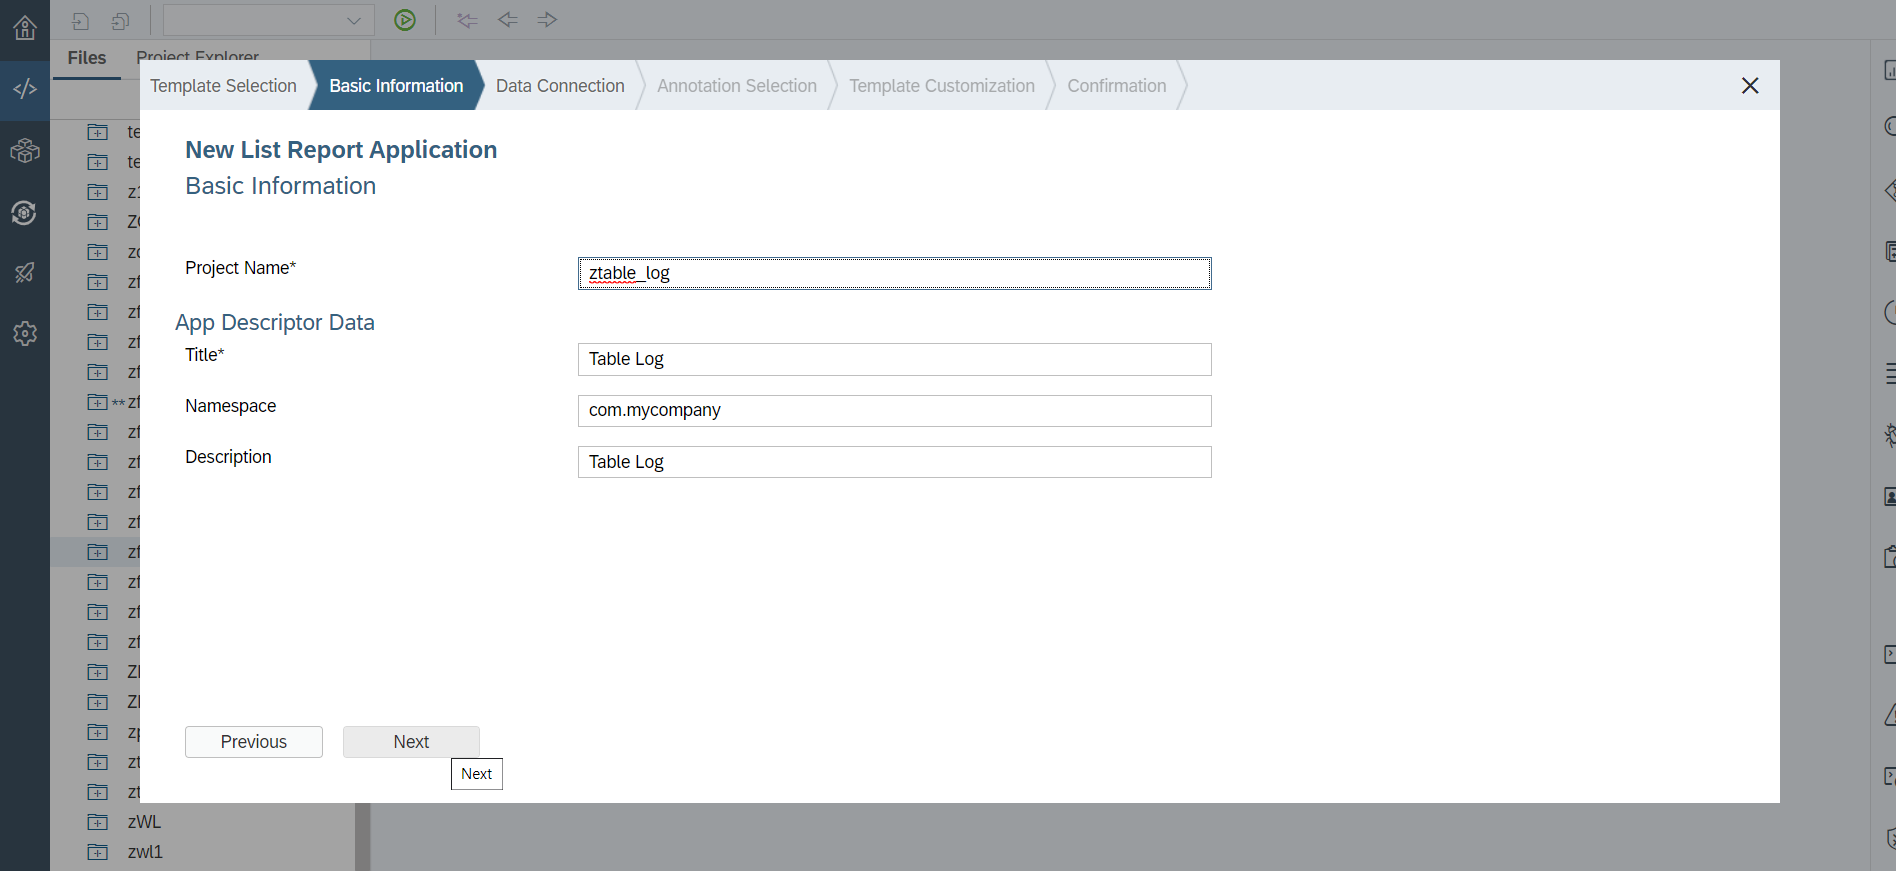Open Preferences via the gear icon
This screenshot has height=871, width=1896.
(x=25, y=333)
